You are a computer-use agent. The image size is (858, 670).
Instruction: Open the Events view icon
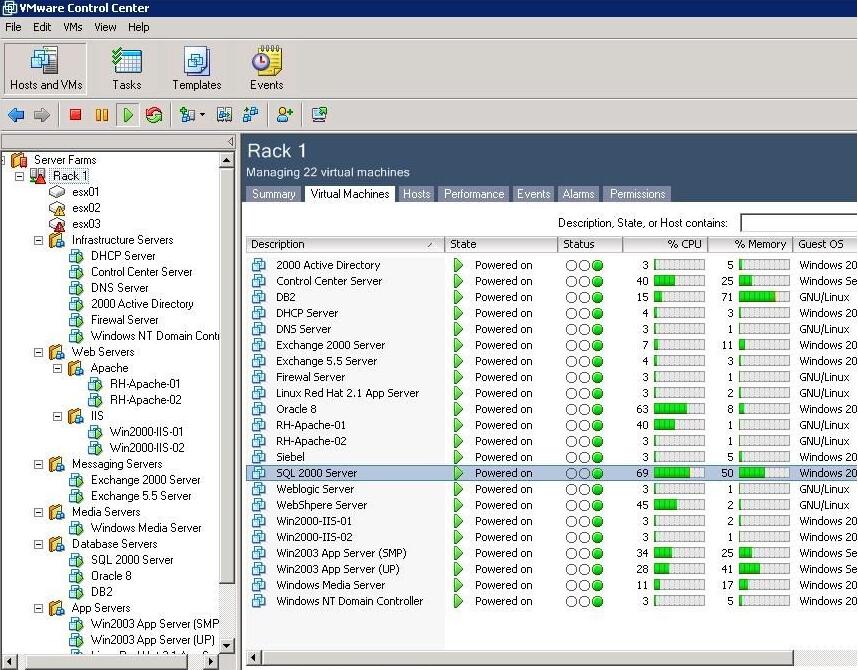coord(266,61)
